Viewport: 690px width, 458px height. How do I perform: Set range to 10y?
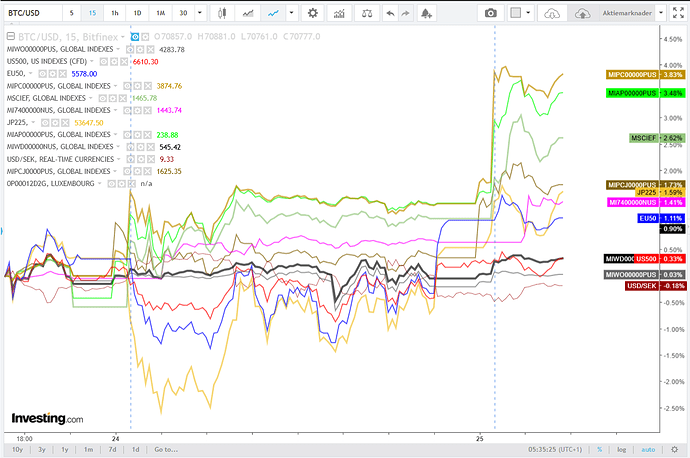(17, 449)
